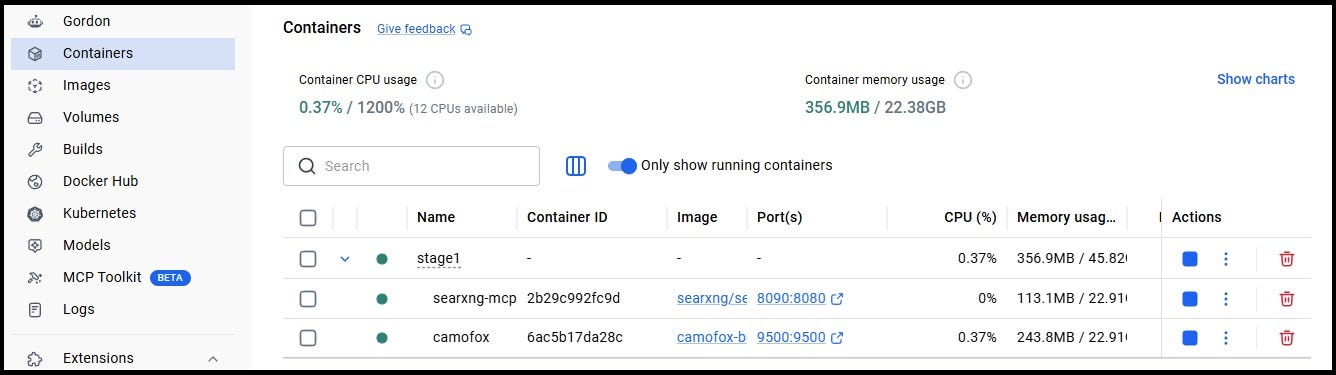Screen dimensions: 1336x375
Task: Click the Extensions puzzle icon
Action: coord(35,358)
